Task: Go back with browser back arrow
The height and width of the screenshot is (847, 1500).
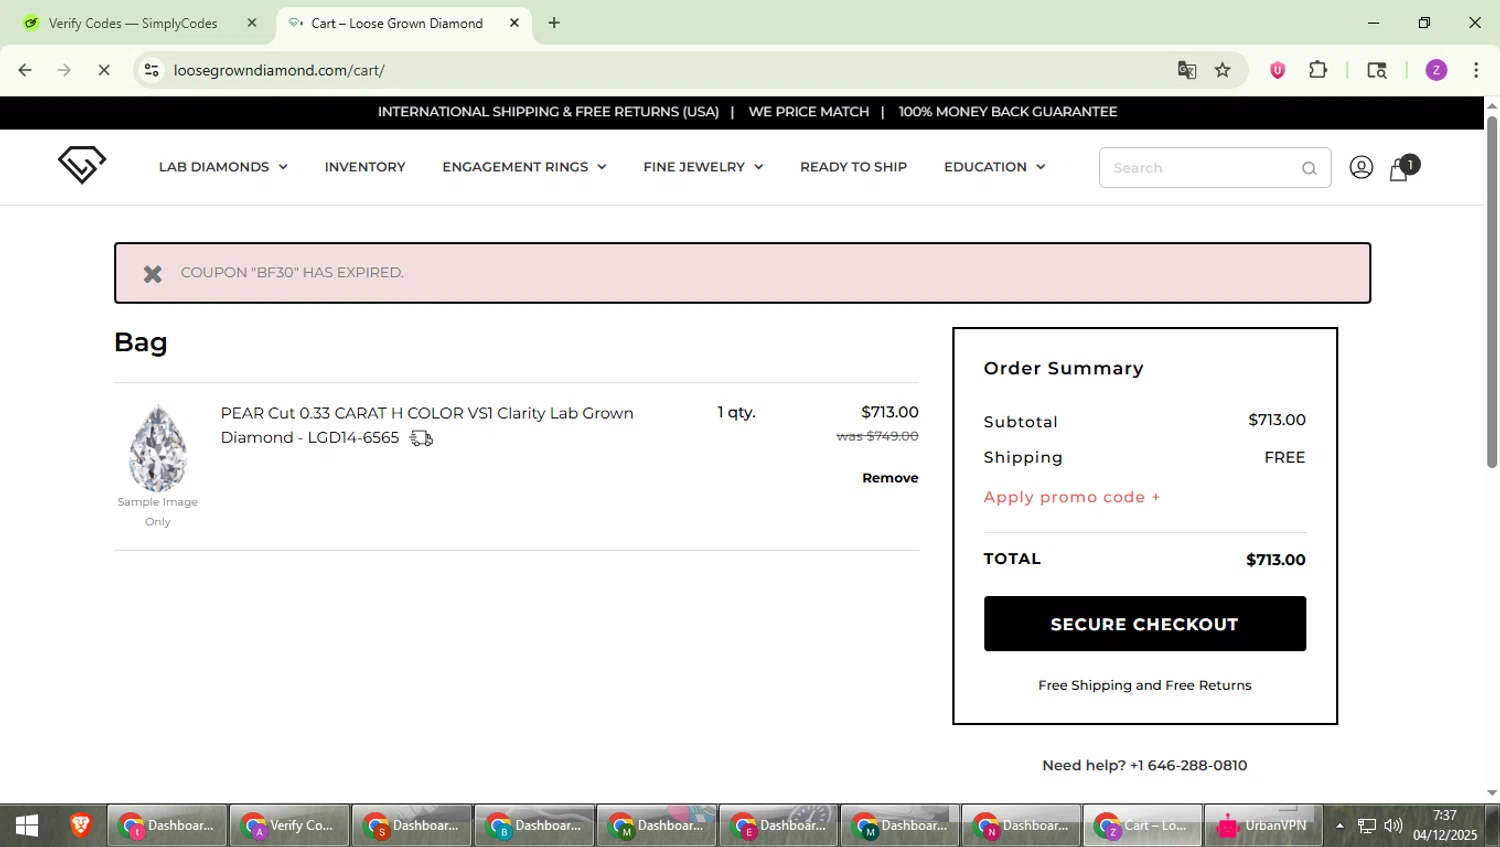Action: (25, 70)
